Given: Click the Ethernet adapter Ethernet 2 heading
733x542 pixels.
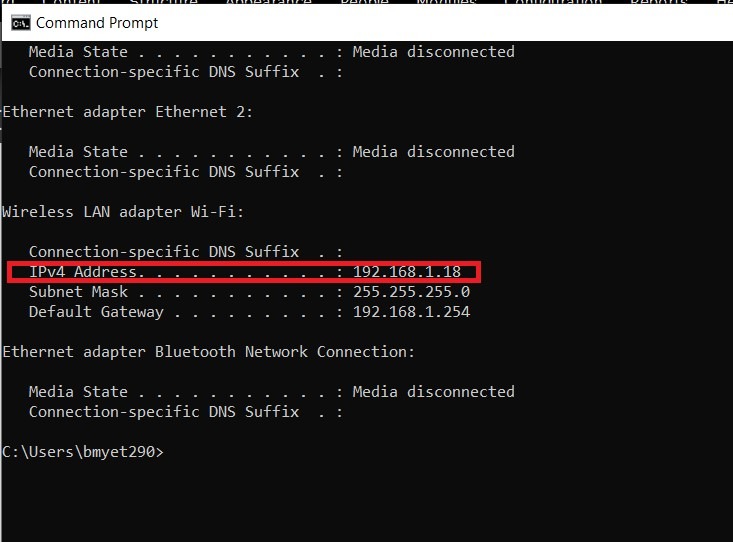Looking at the screenshot, I should point(127,112).
